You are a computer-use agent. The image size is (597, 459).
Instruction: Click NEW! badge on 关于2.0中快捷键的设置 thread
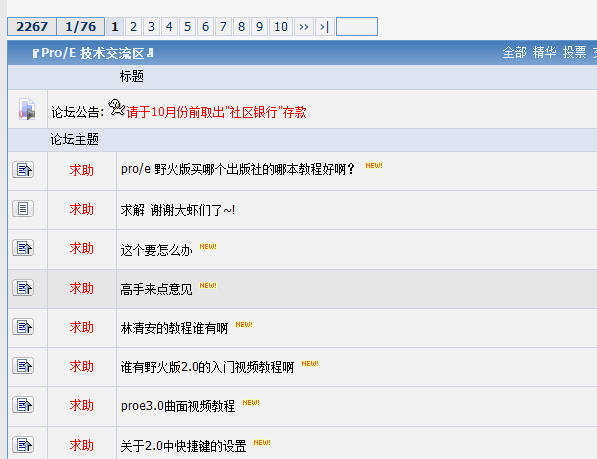coord(262,443)
